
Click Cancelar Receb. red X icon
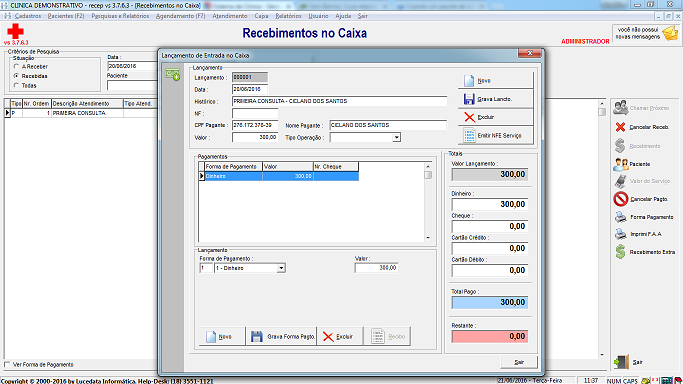click(621, 127)
